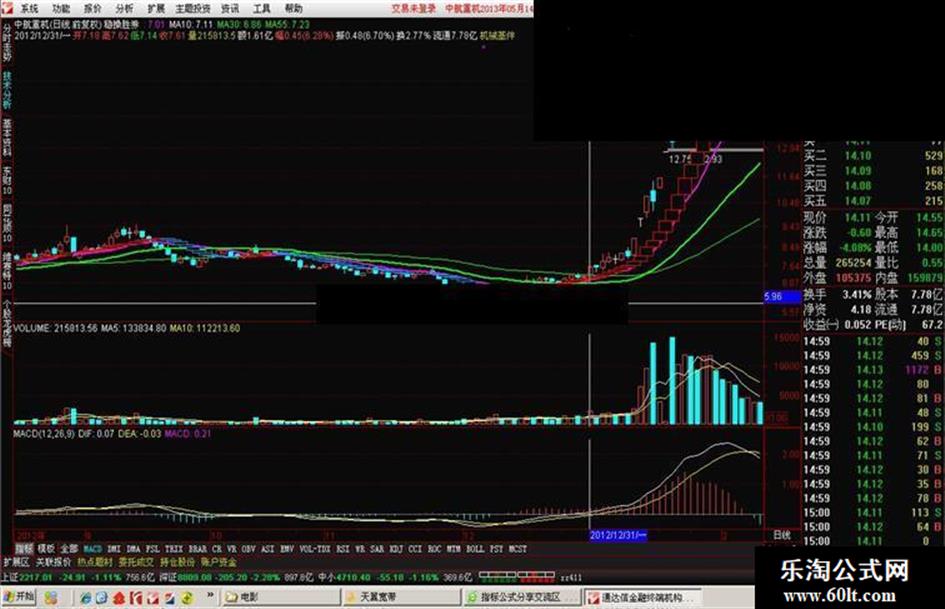Open the 电影 taskbar folder
The image size is (945, 609).
(x=281, y=598)
